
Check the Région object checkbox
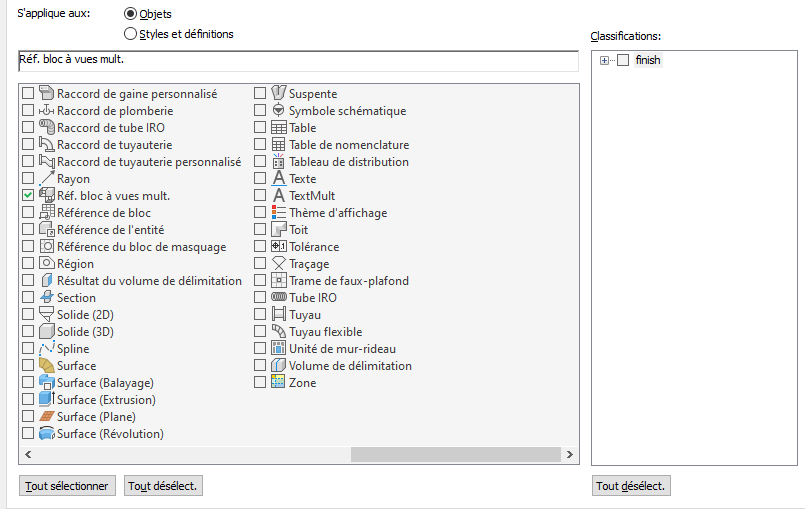point(28,264)
